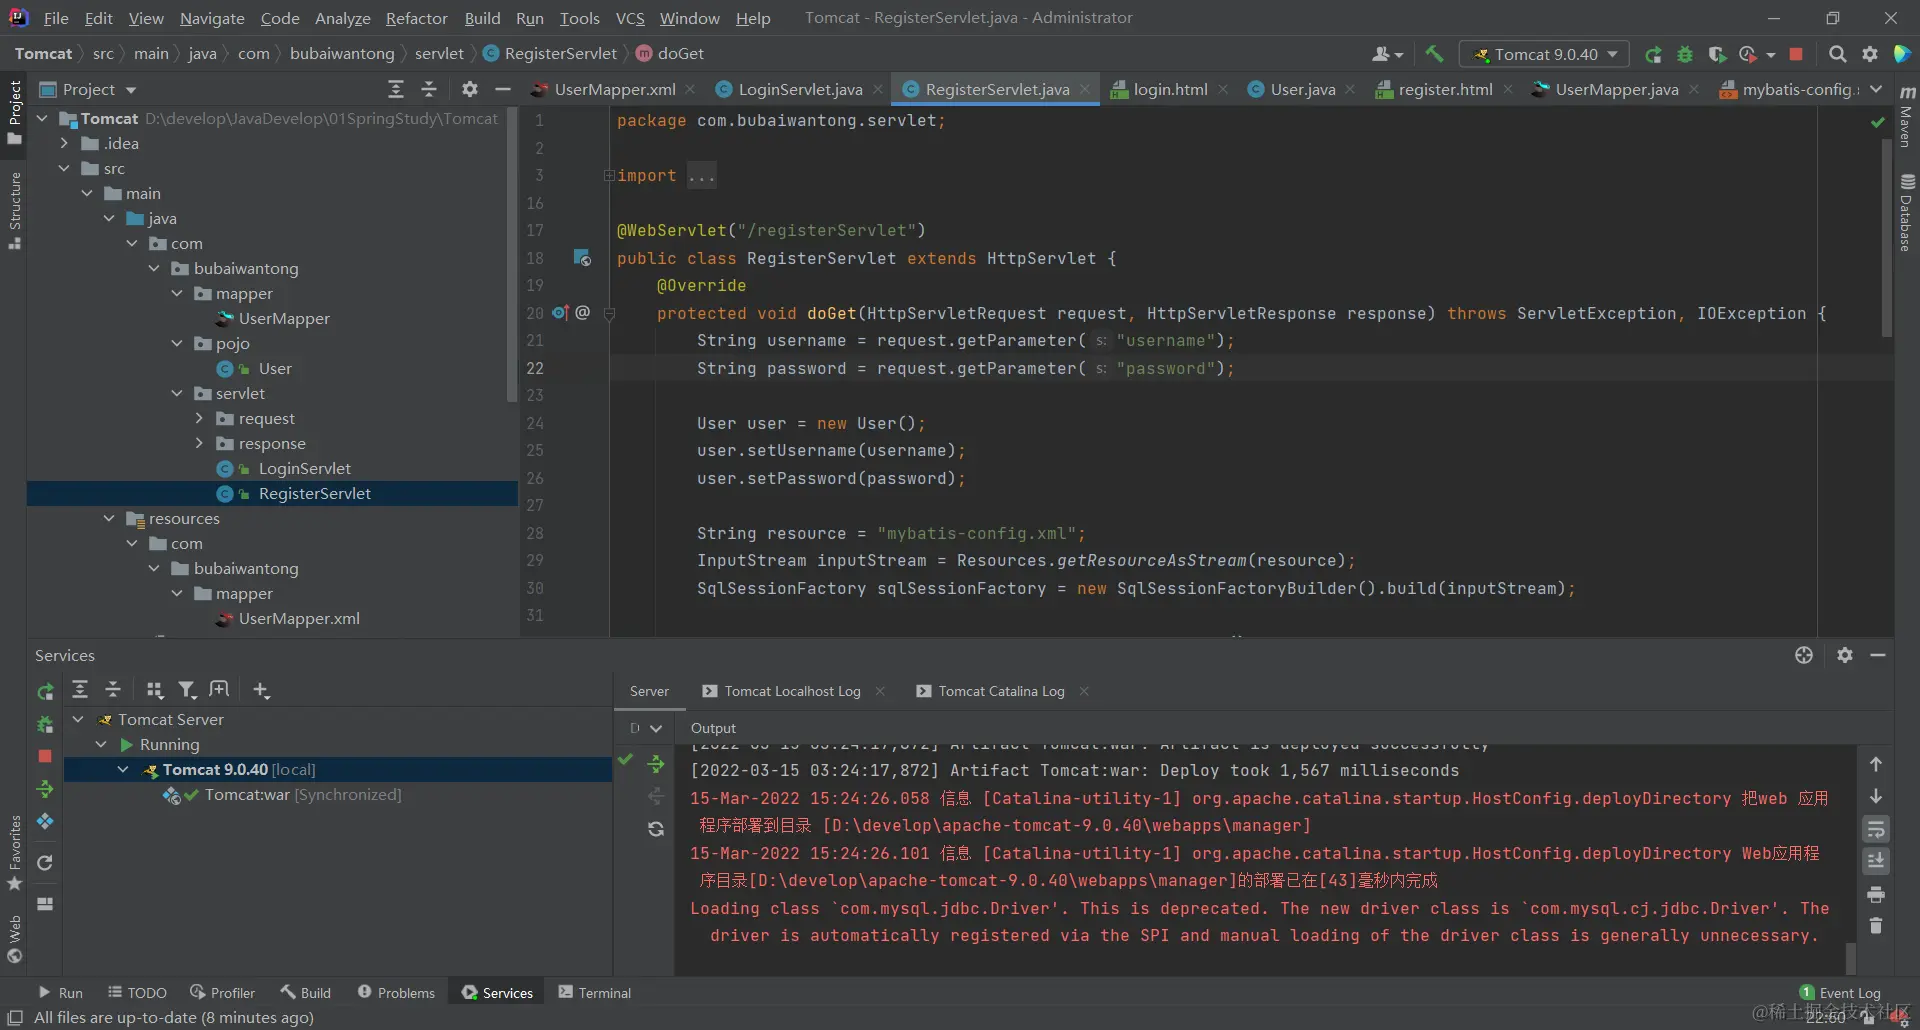
Task: Toggle scroll to end in console
Action: [x=1876, y=861]
